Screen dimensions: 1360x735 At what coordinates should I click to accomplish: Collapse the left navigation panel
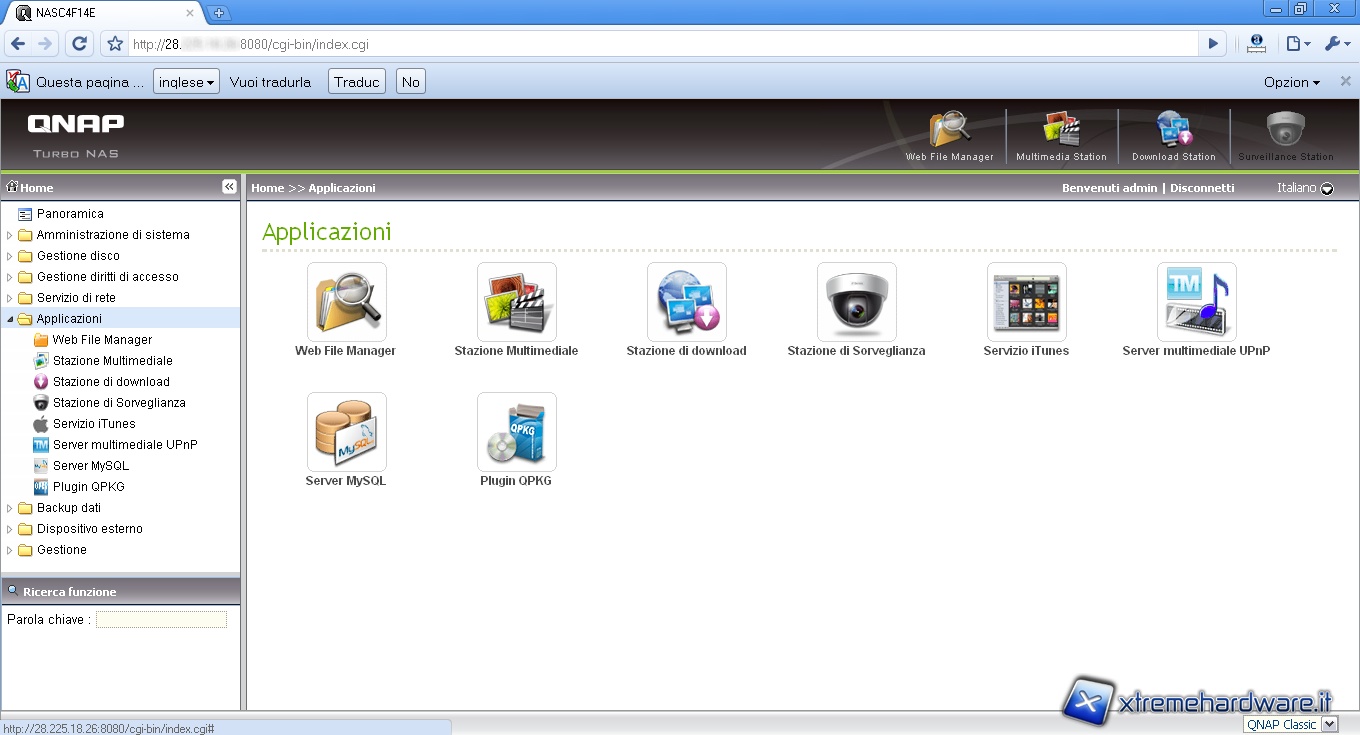click(229, 187)
